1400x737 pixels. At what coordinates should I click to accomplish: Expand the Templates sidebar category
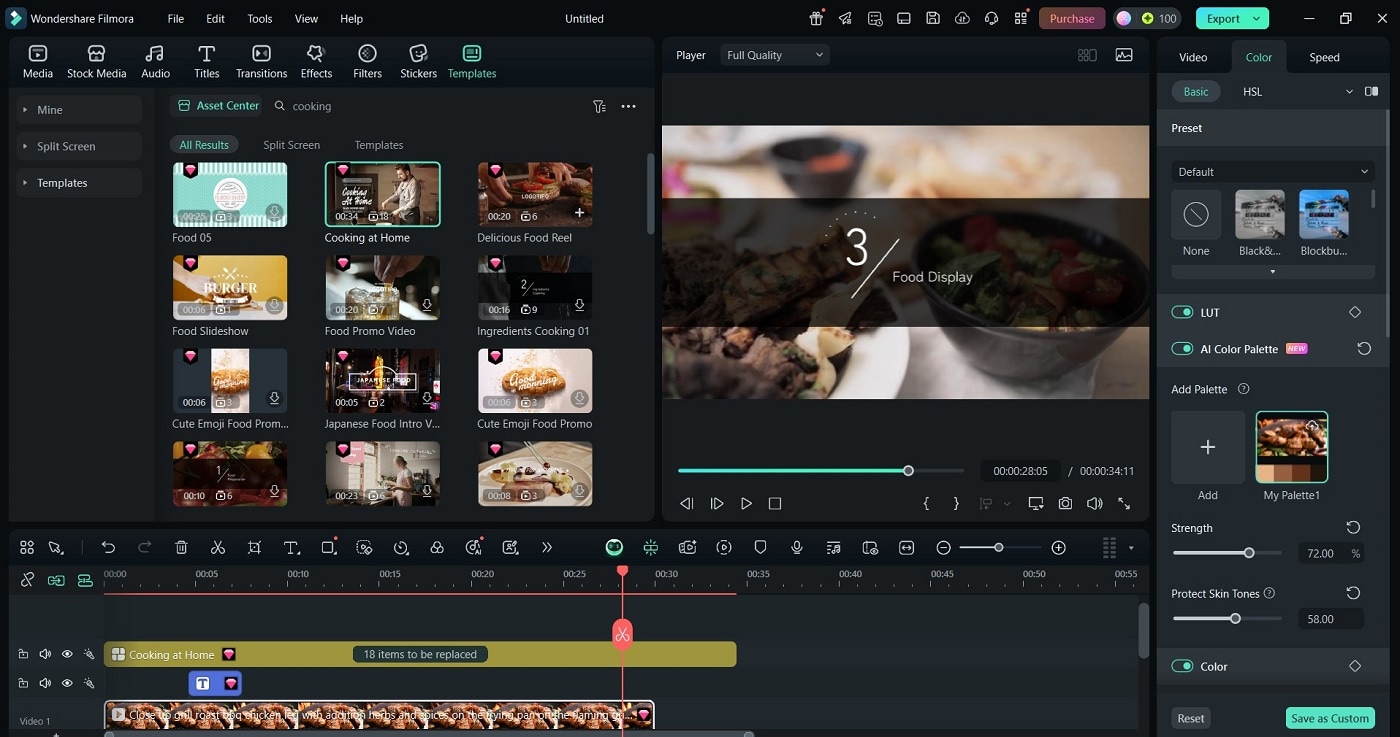[x=79, y=183]
